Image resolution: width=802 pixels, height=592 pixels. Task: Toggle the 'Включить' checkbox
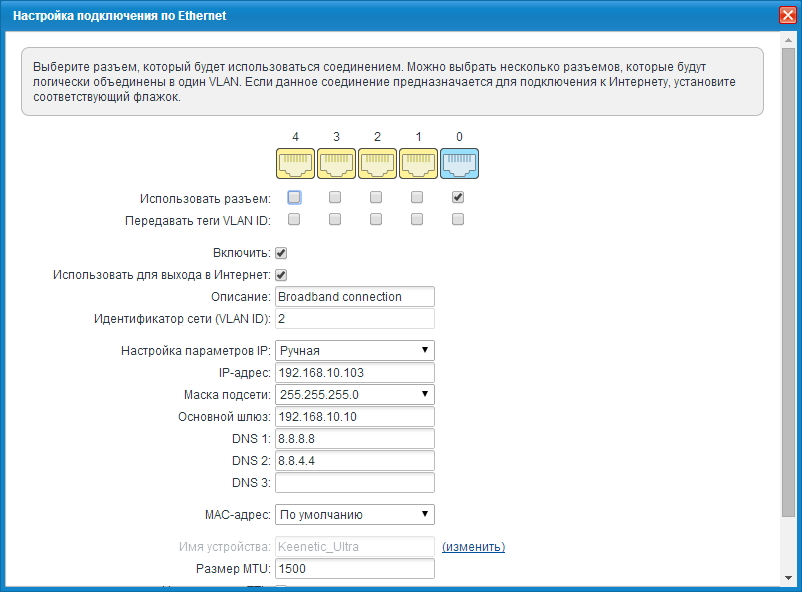[281, 253]
